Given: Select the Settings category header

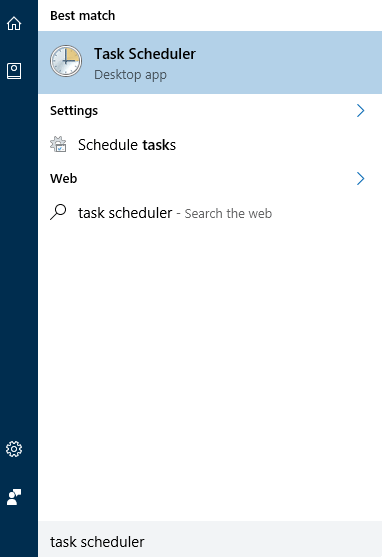Looking at the screenshot, I should pyautogui.click(x=74, y=110).
